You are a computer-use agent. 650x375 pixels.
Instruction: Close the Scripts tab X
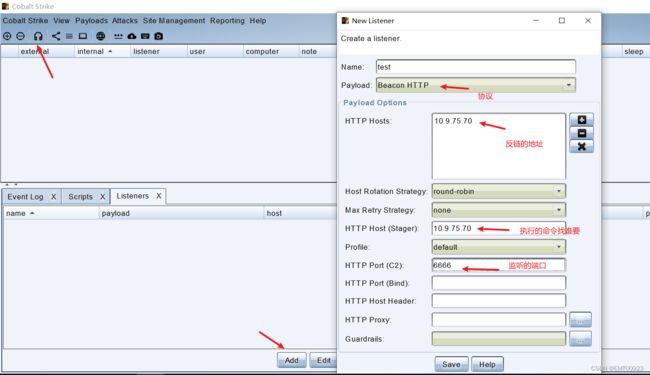coord(102,196)
